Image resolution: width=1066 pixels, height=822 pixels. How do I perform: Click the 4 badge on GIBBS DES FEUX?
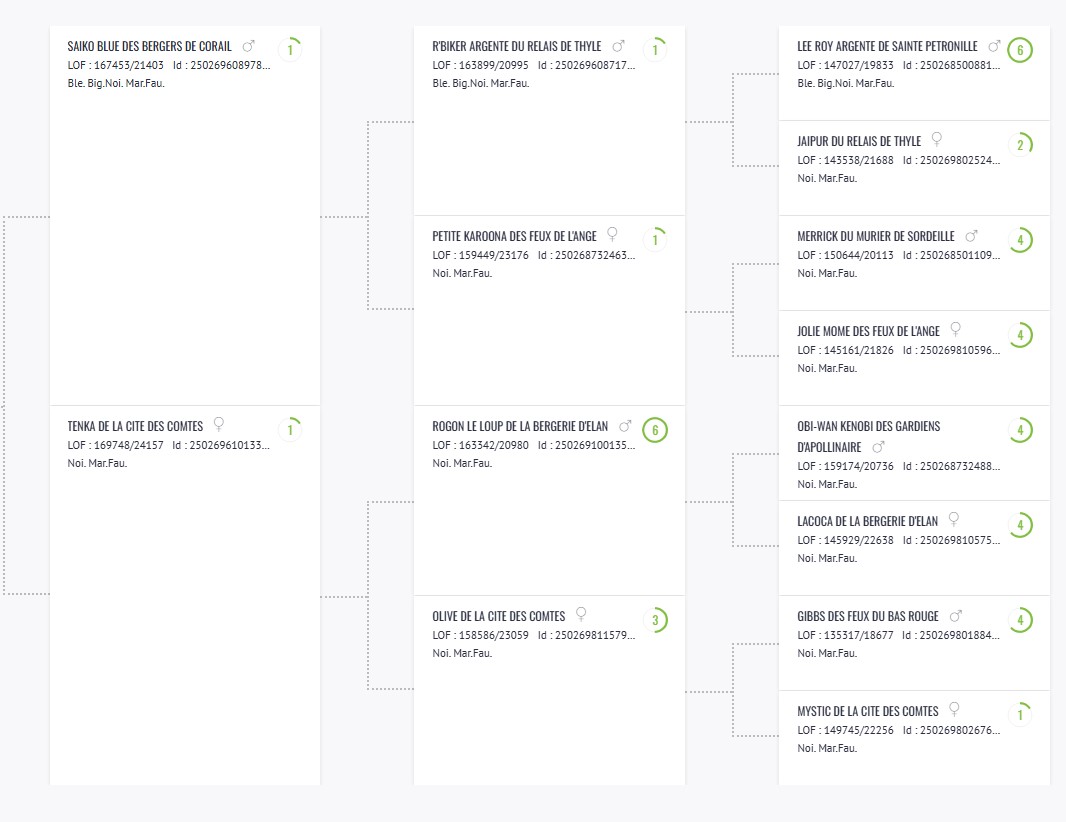(x=1020, y=620)
